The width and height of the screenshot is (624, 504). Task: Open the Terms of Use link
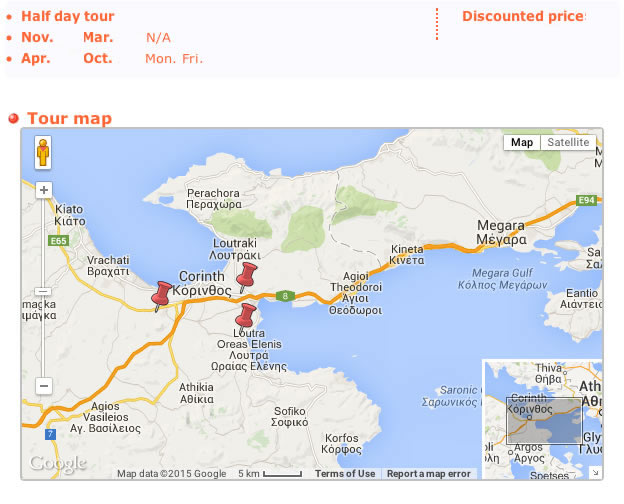[x=345, y=474]
